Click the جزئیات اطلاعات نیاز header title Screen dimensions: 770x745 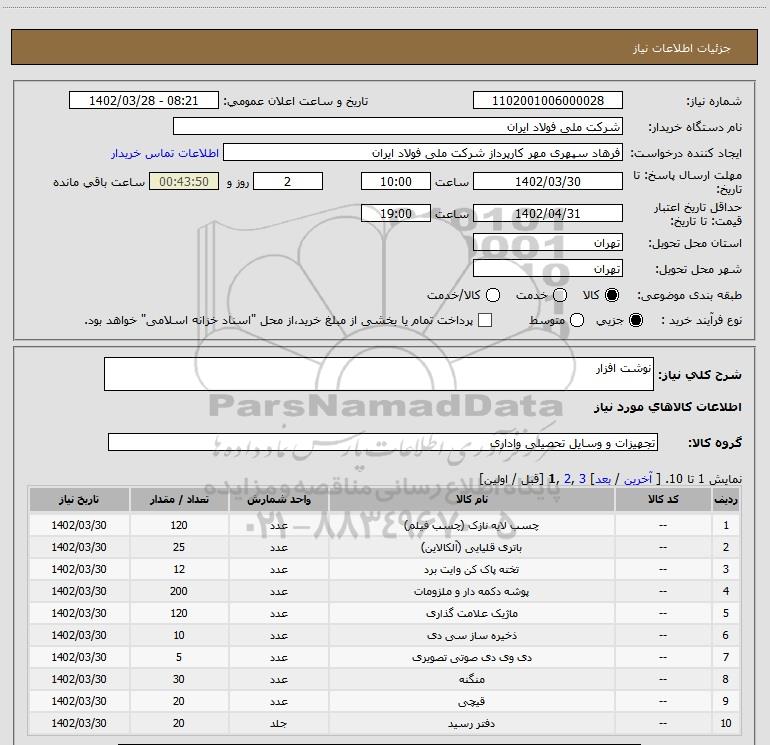[682, 48]
